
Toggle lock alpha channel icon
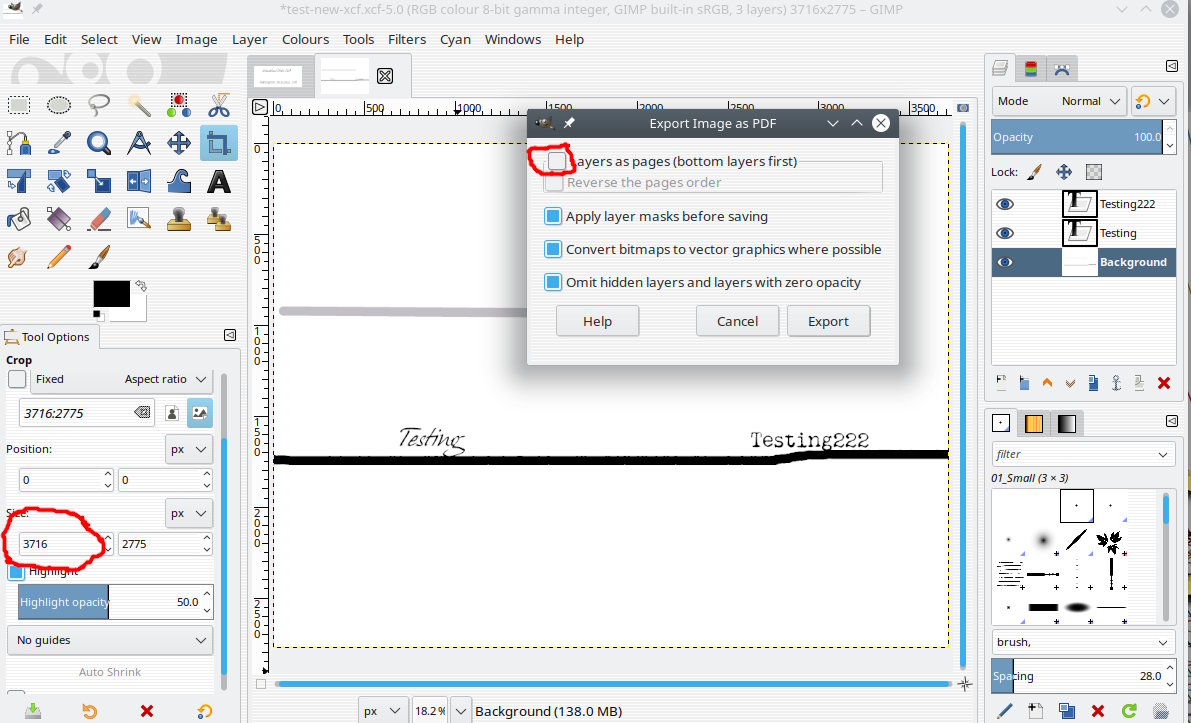click(1094, 172)
